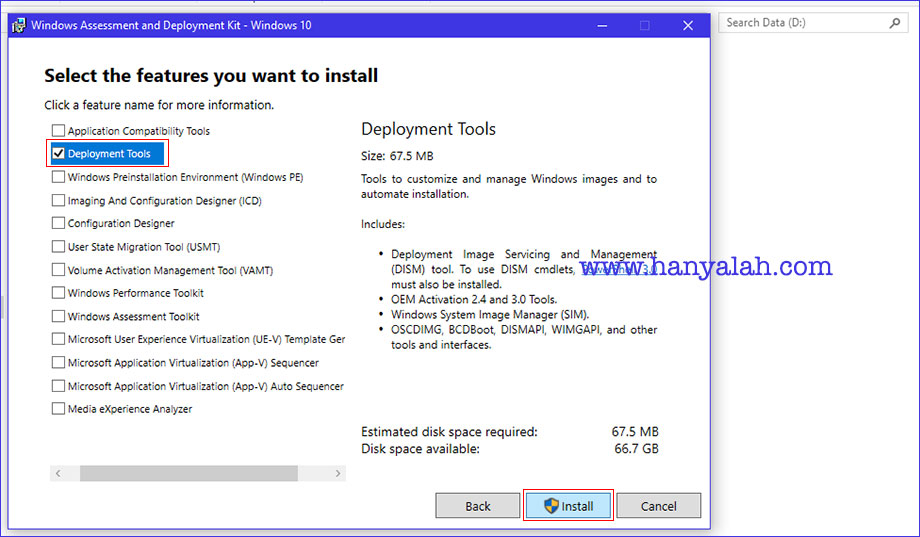Select Windows Performance Toolkit feature name
Image resolution: width=920 pixels, height=537 pixels.
coord(136,293)
